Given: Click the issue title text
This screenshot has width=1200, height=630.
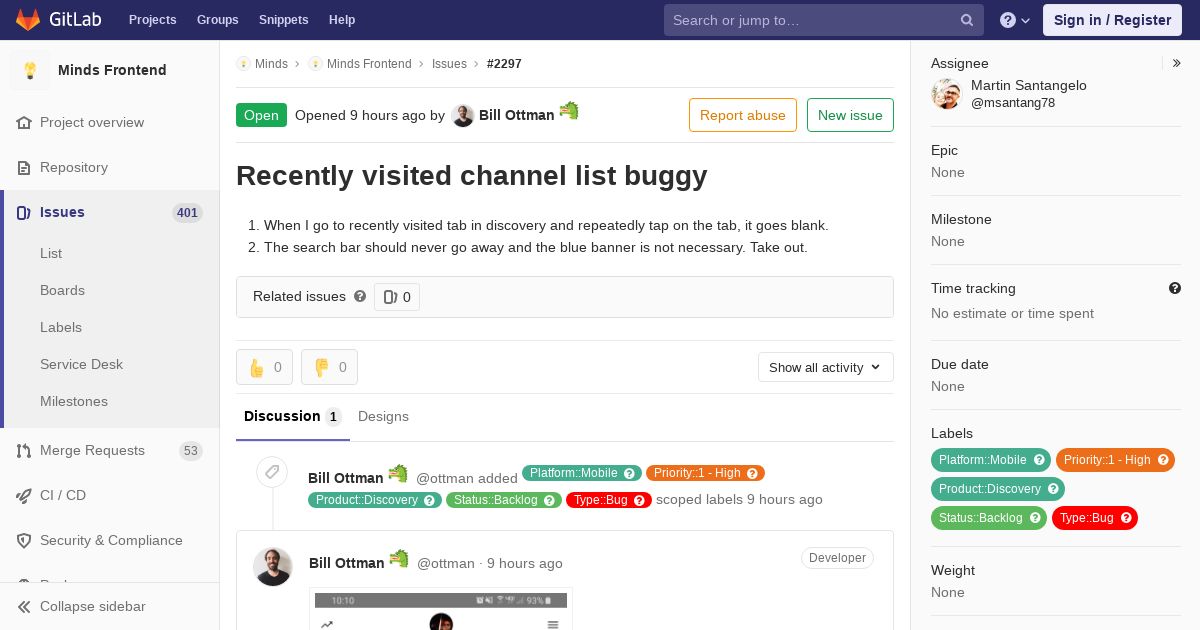Looking at the screenshot, I should pos(472,176).
